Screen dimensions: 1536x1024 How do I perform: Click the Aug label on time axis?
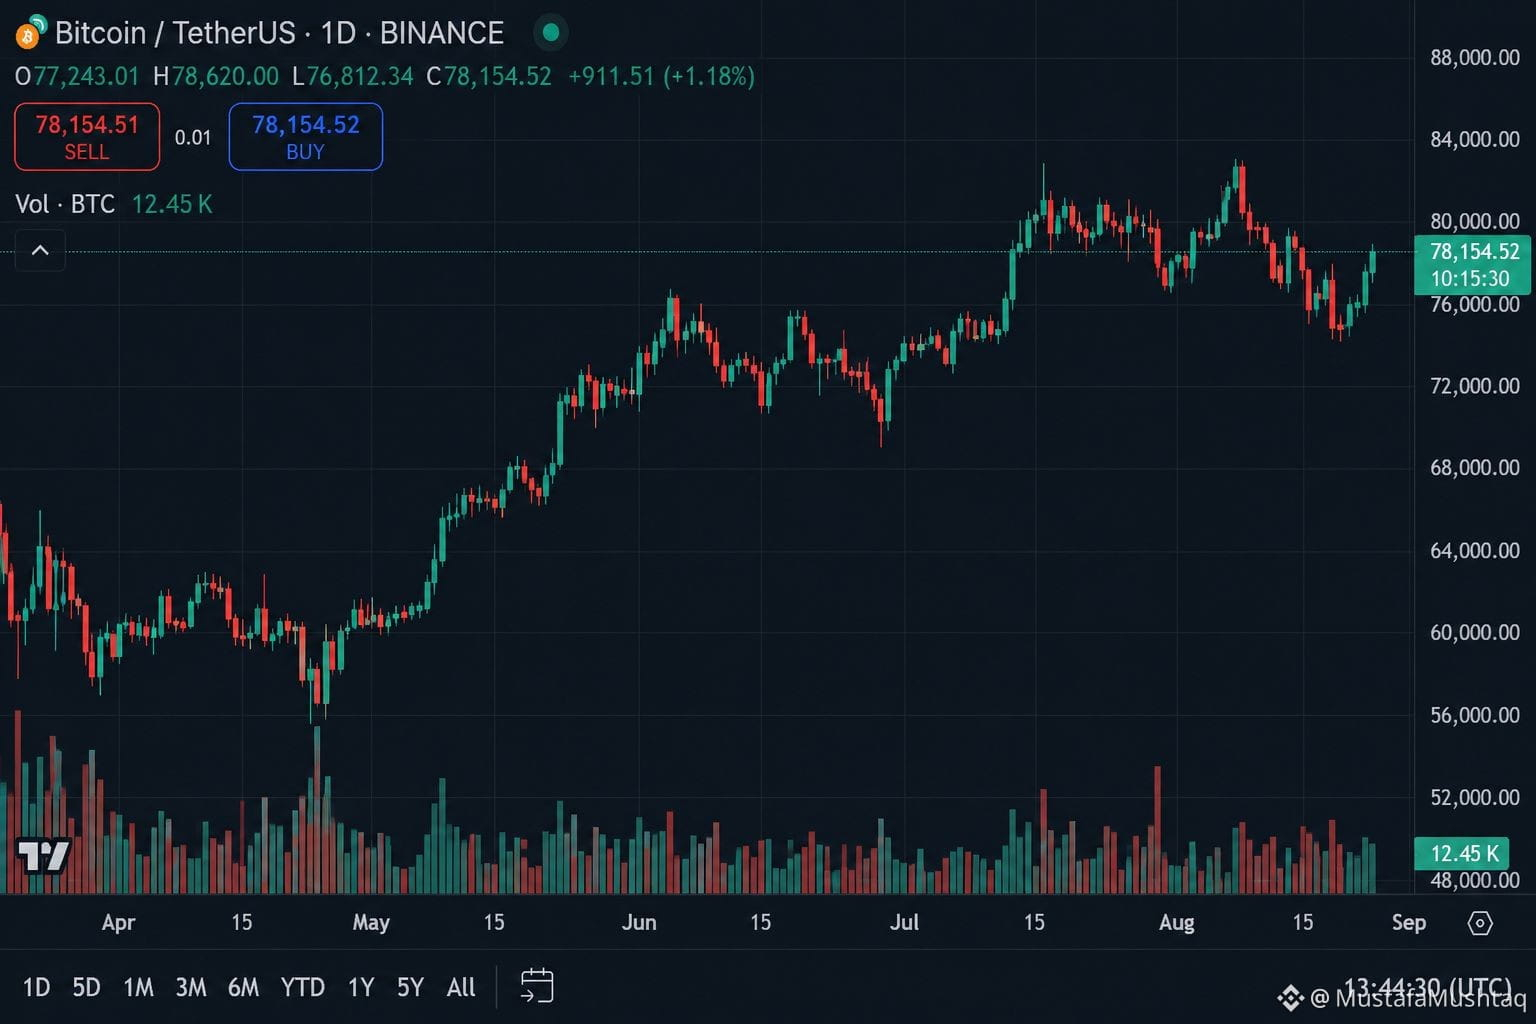pyautogui.click(x=1176, y=922)
